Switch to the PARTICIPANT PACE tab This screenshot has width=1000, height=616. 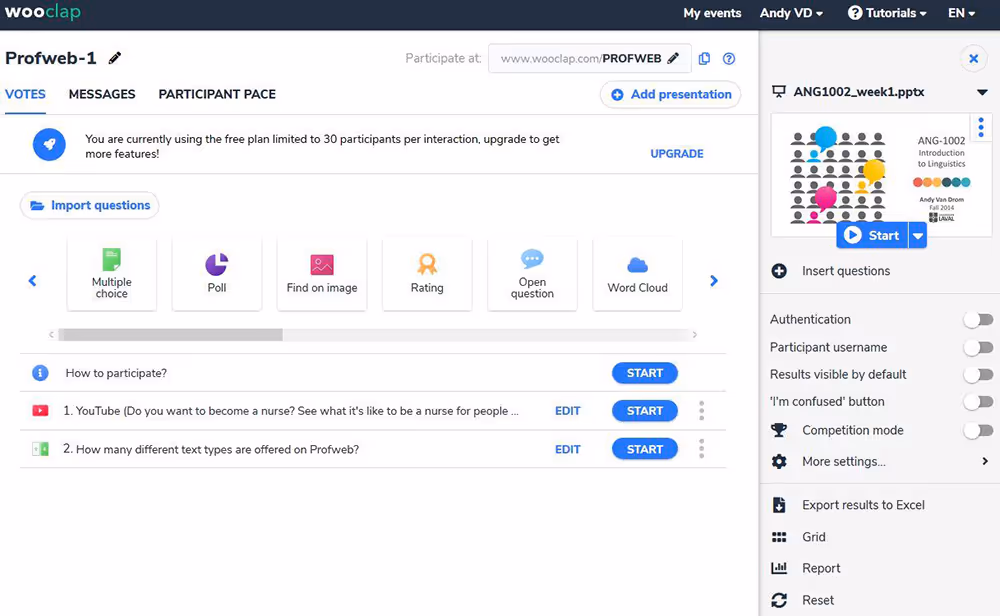[x=217, y=94]
